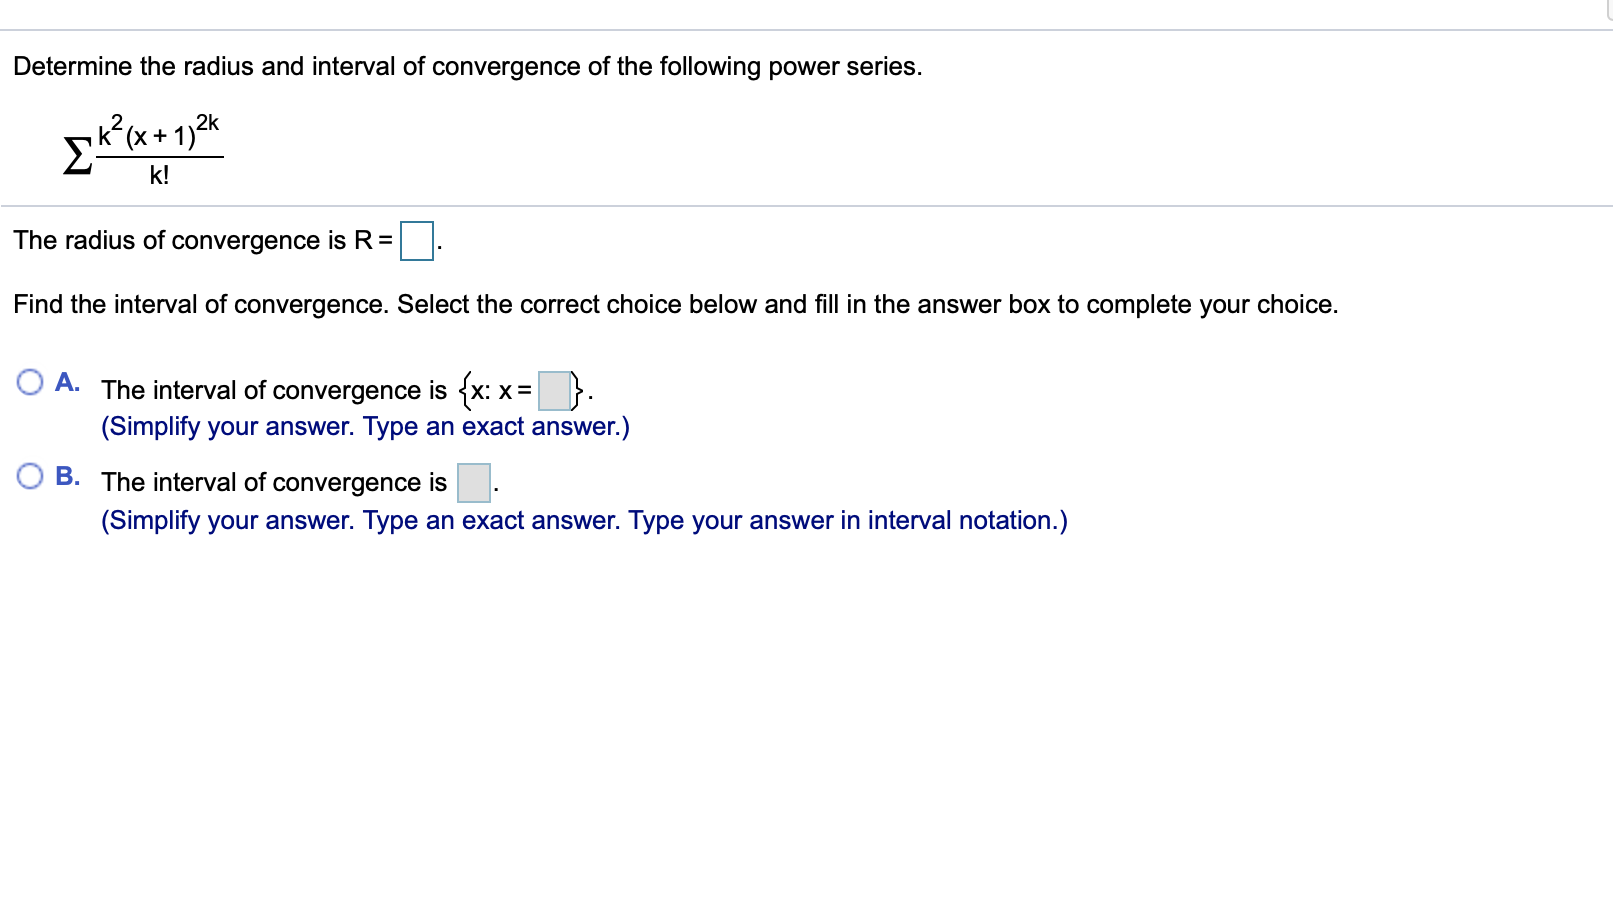
Task: Click the Simplify your answer hint under A
Action: pyautogui.click(x=364, y=426)
